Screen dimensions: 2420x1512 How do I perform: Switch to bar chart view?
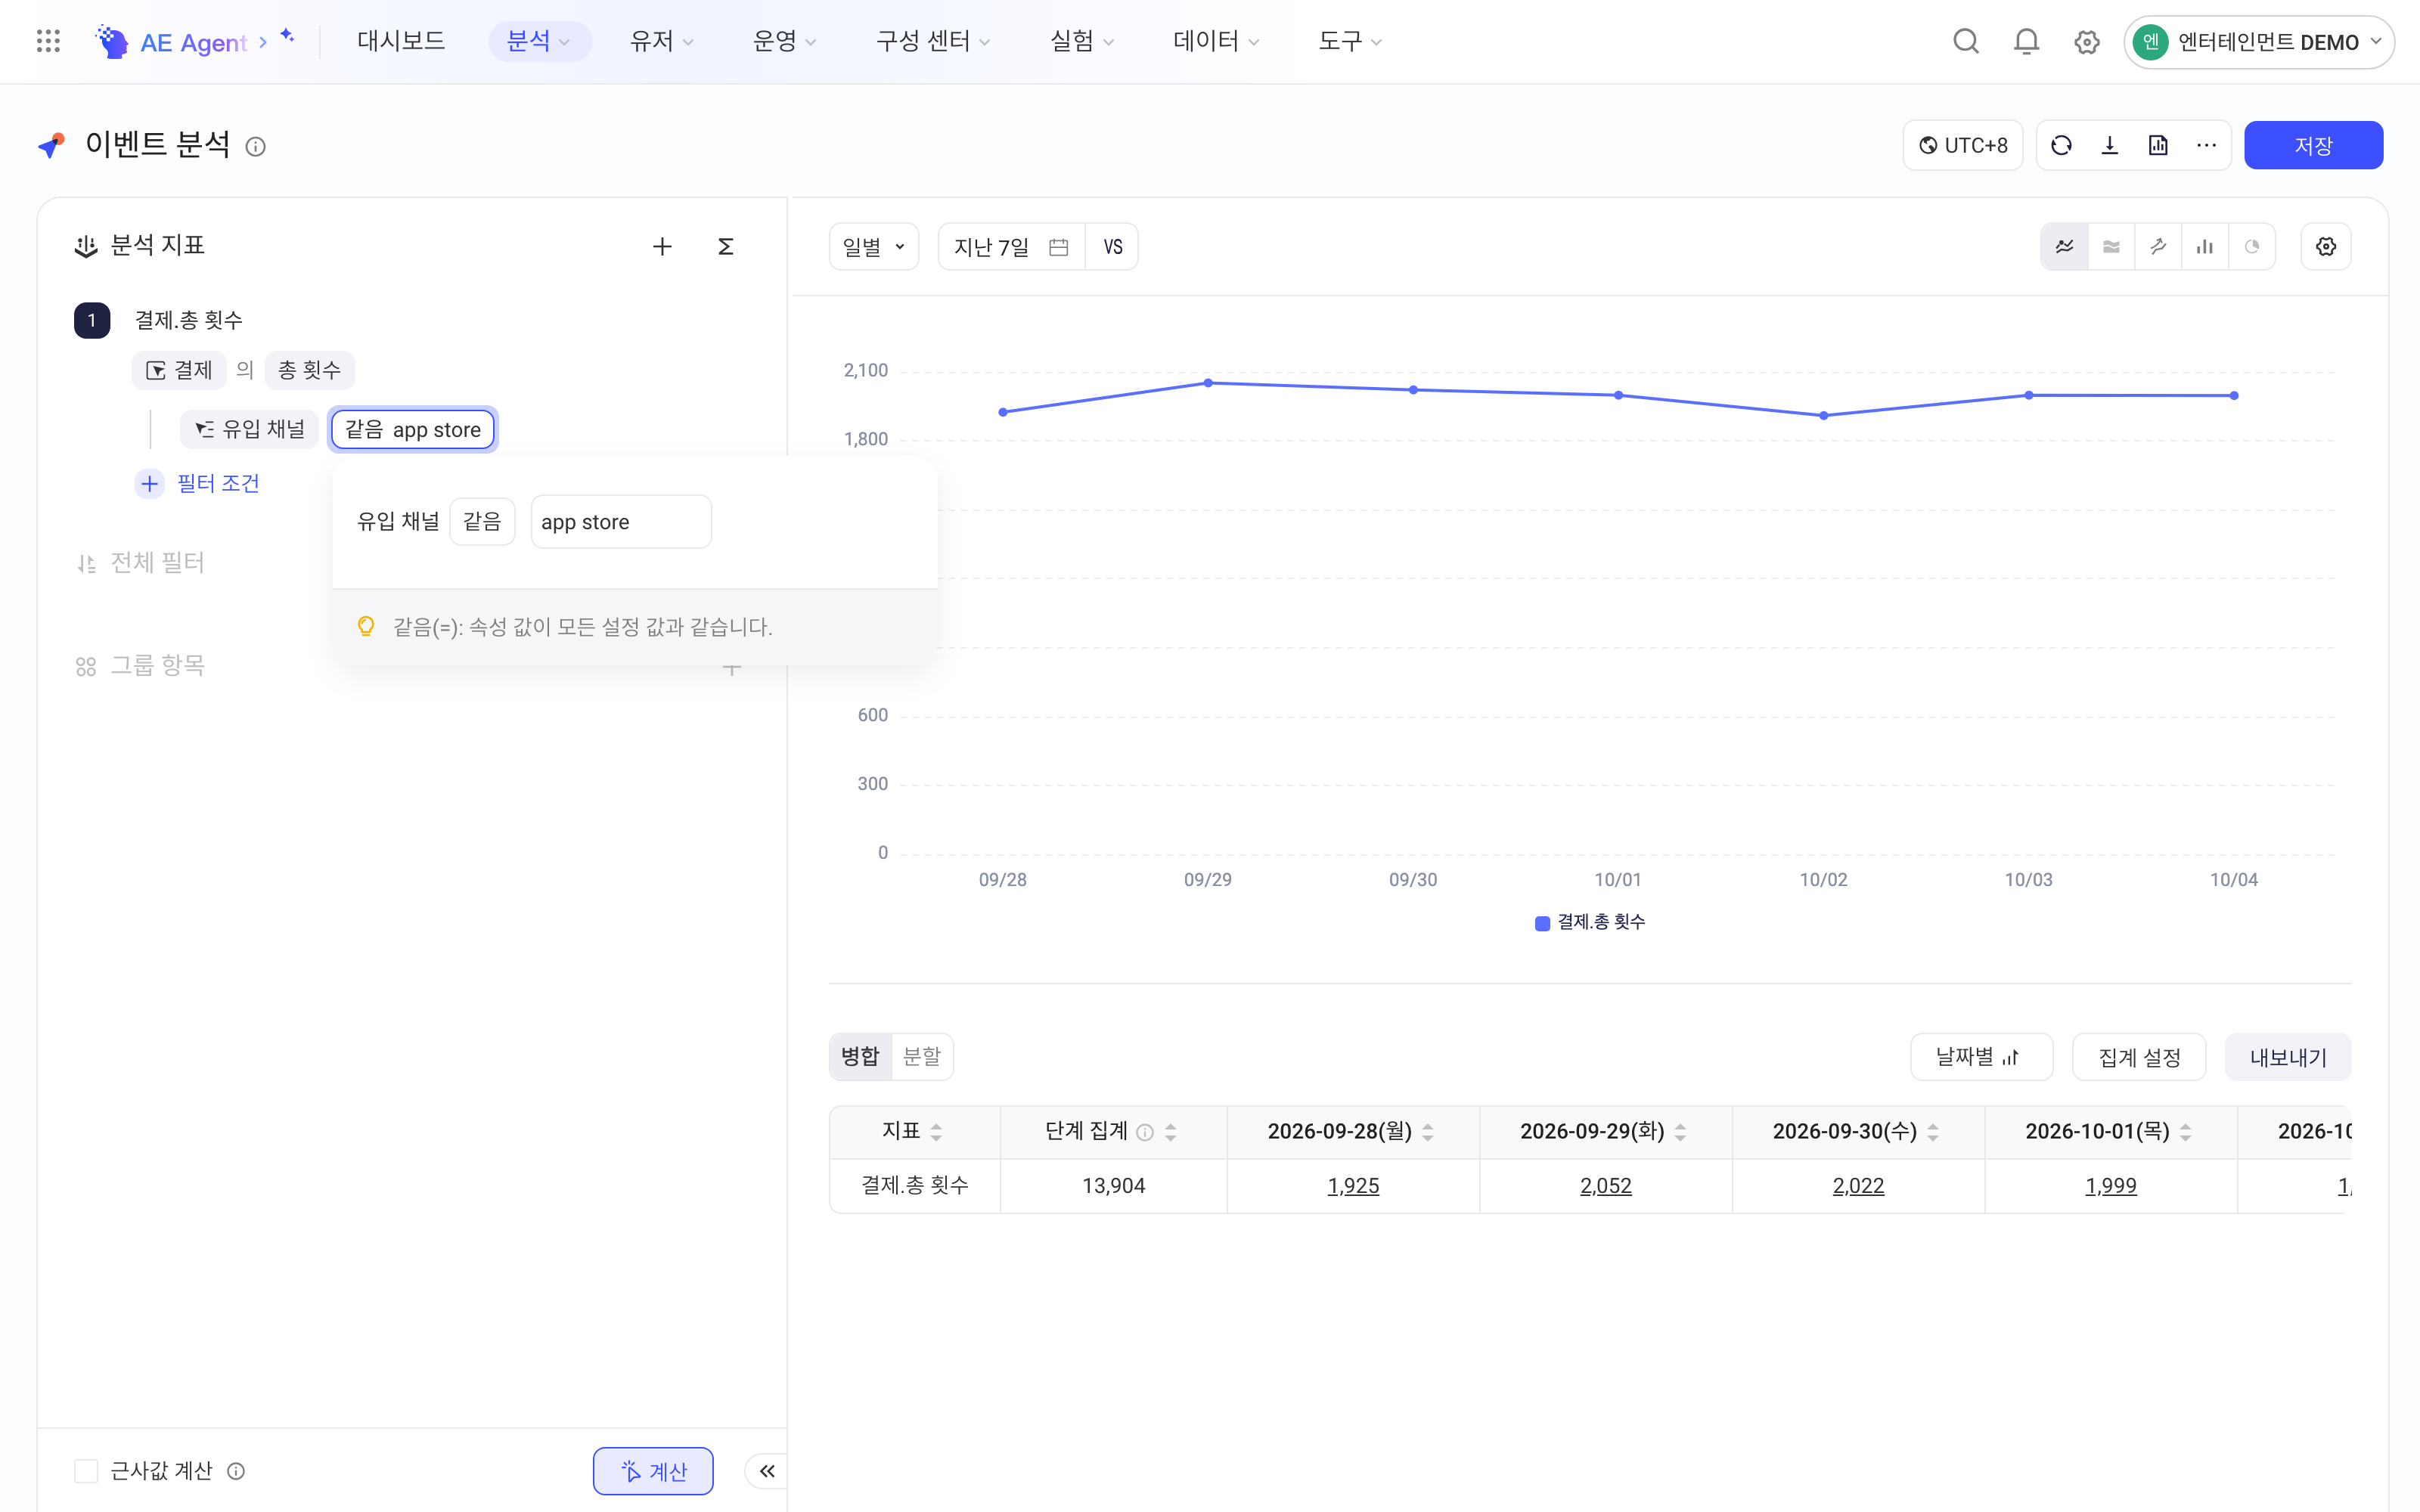2205,246
